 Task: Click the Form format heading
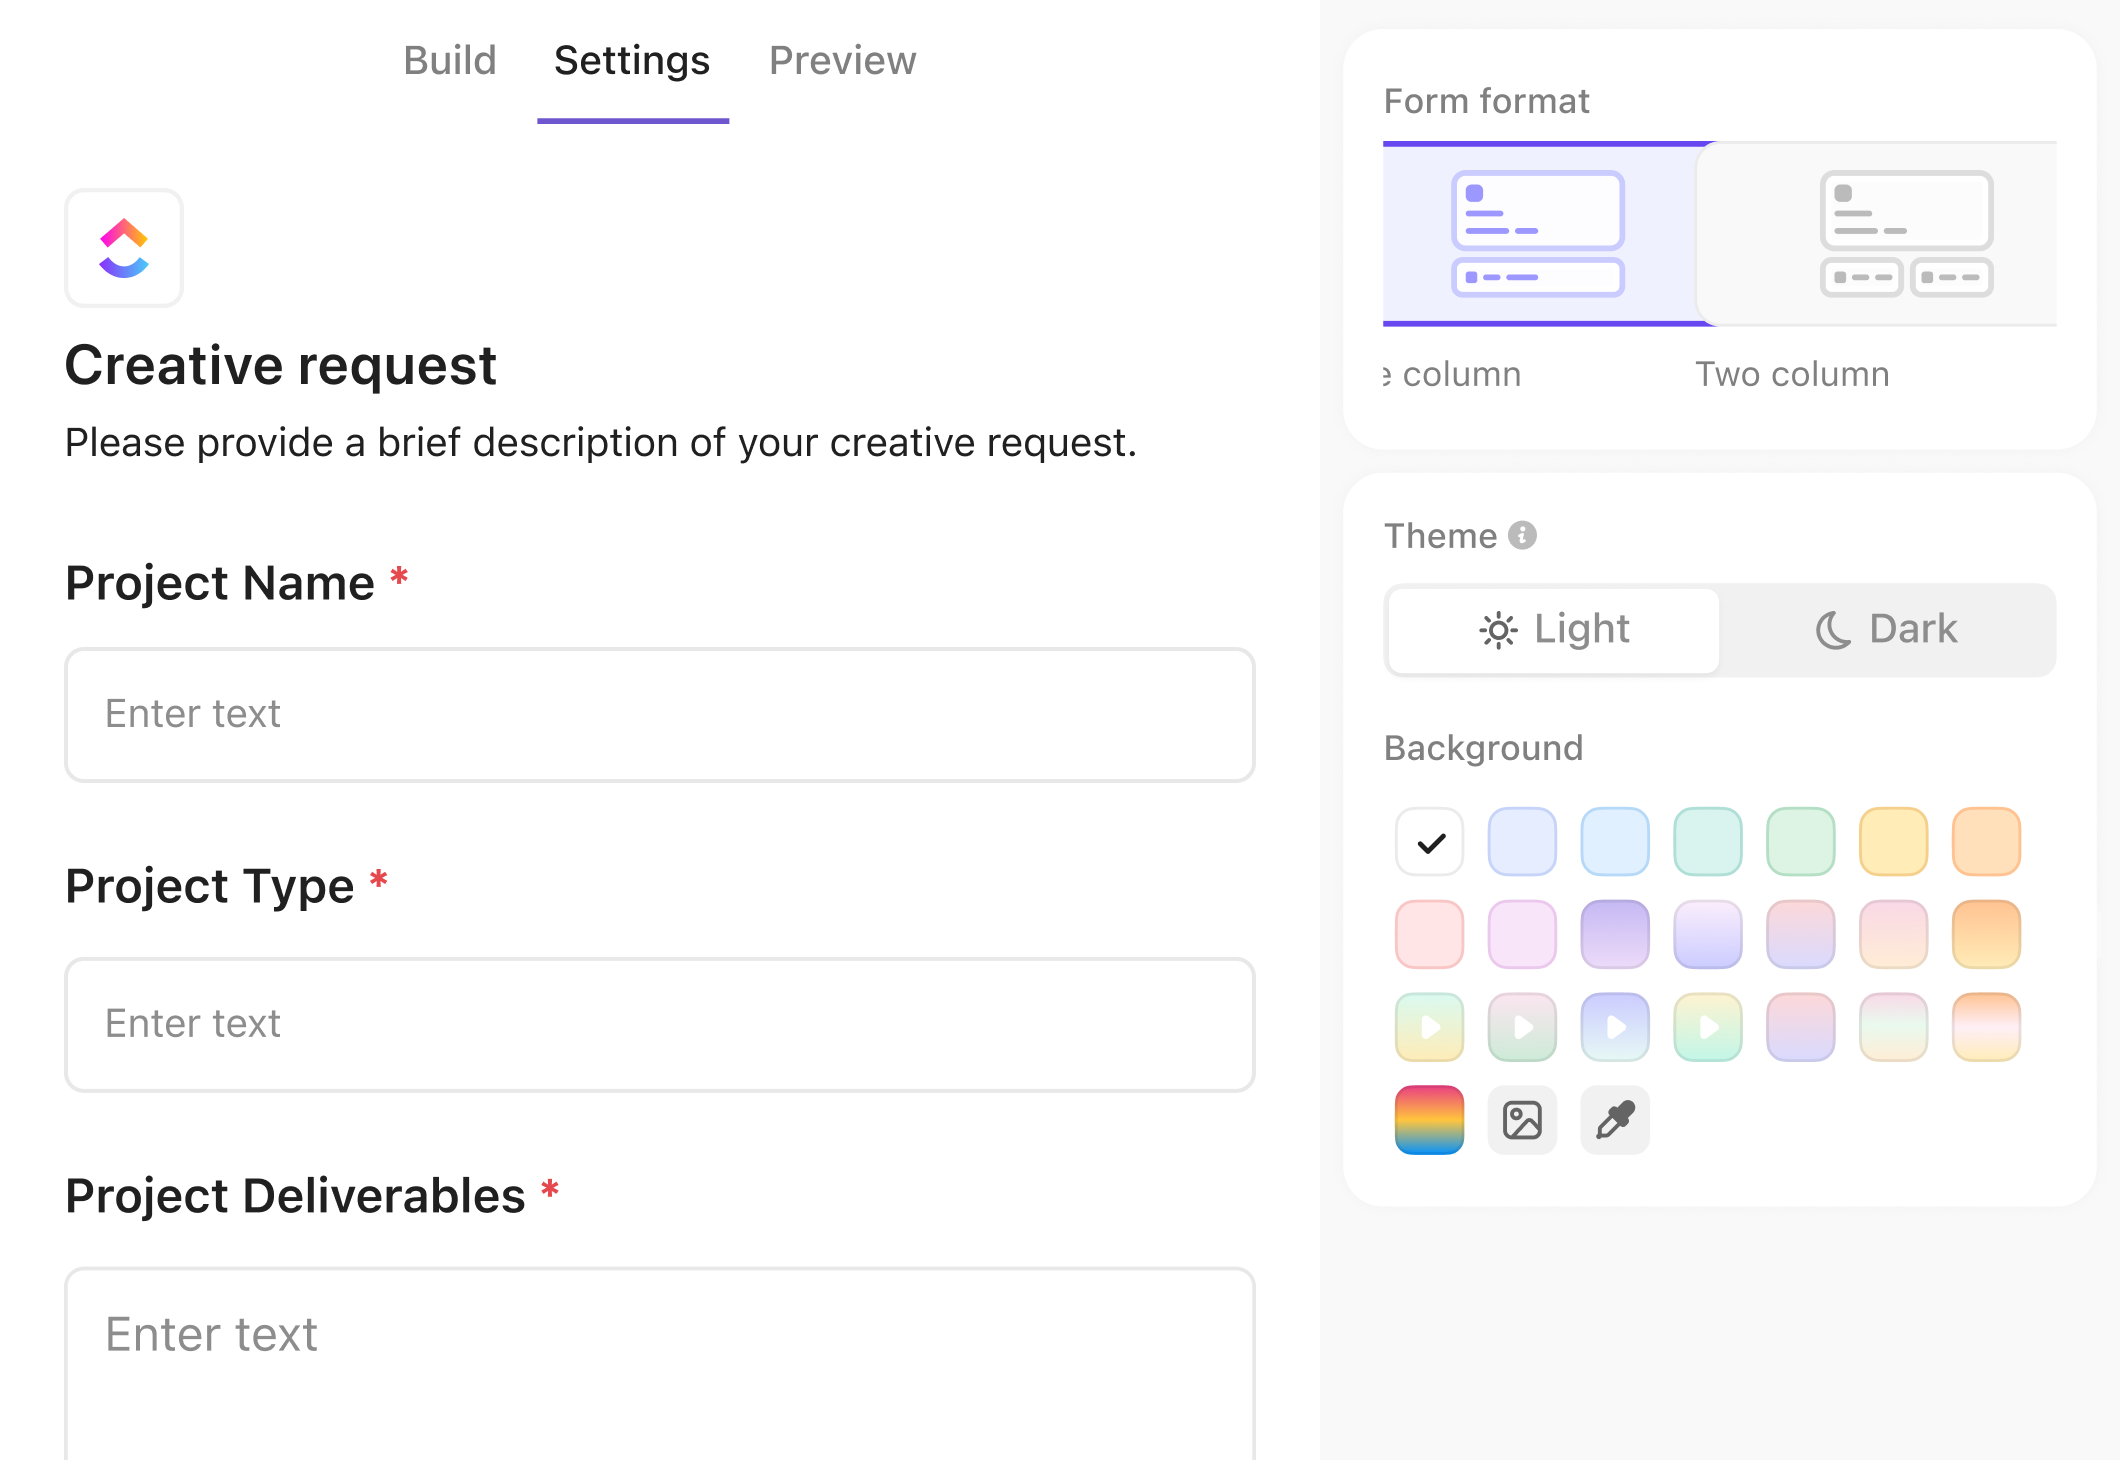[1487, 101]
